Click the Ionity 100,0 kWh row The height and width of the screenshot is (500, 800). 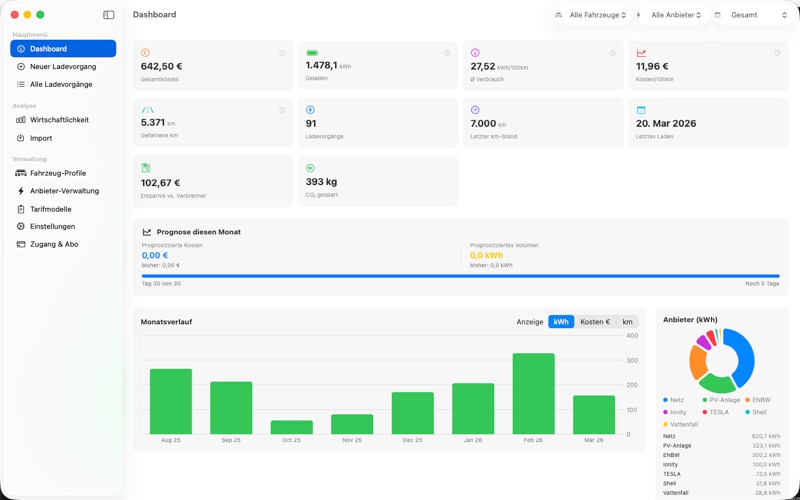(721, 465)
